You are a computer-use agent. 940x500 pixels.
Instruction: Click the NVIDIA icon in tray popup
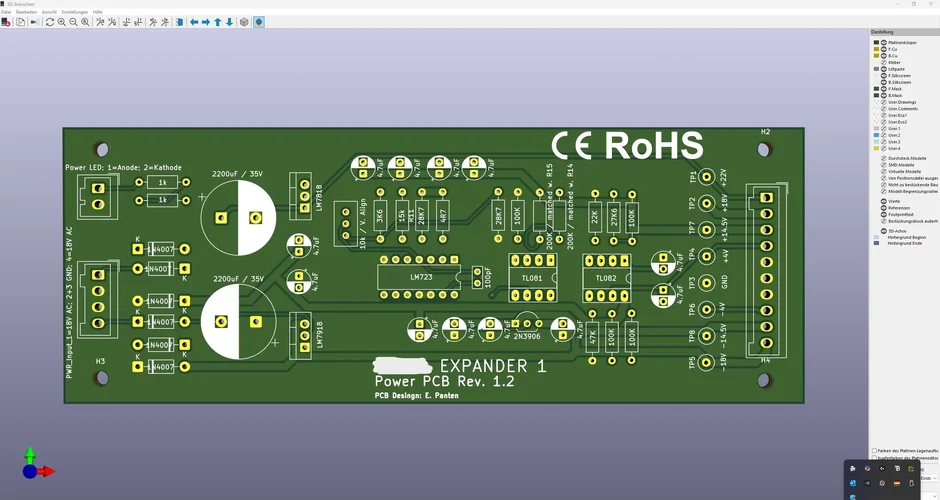click(867, 483)
